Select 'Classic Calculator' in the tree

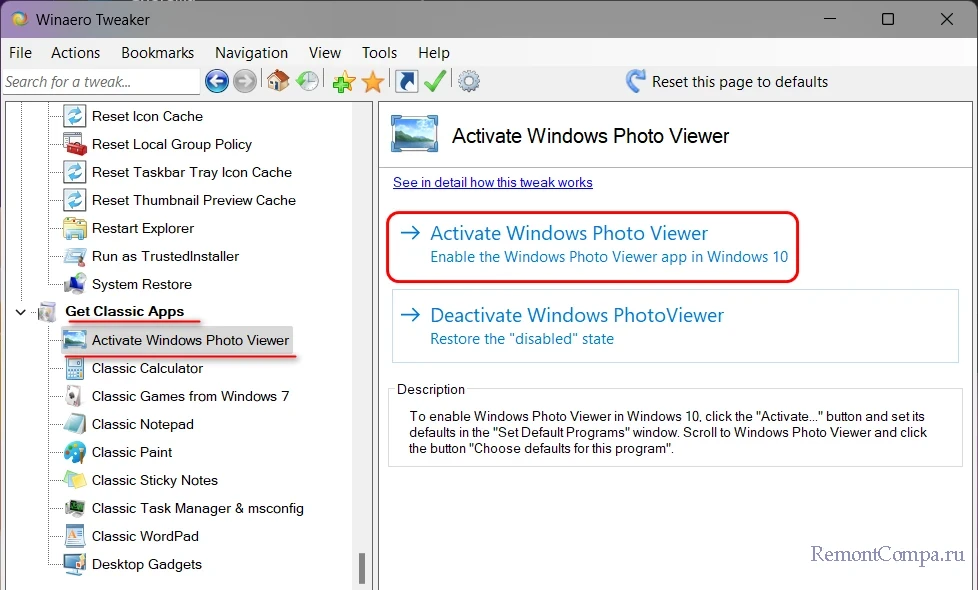tap(147, 368)
